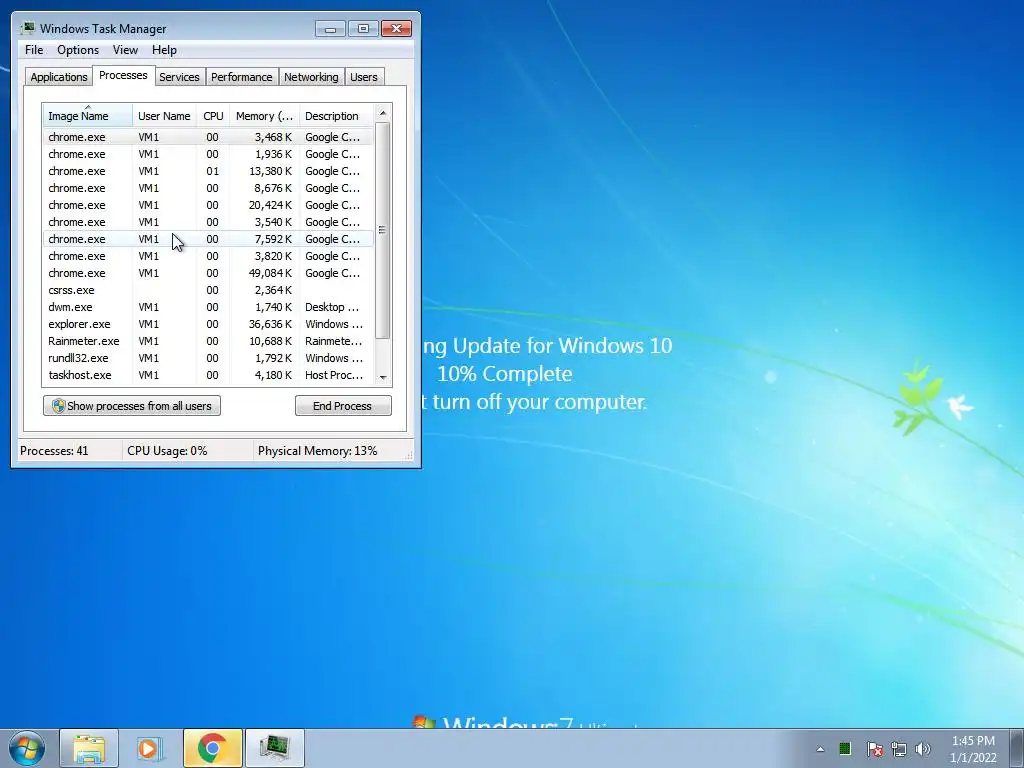Open the network tray icon
This screenshot has width=1024, height=768.
tap(899, 749)
